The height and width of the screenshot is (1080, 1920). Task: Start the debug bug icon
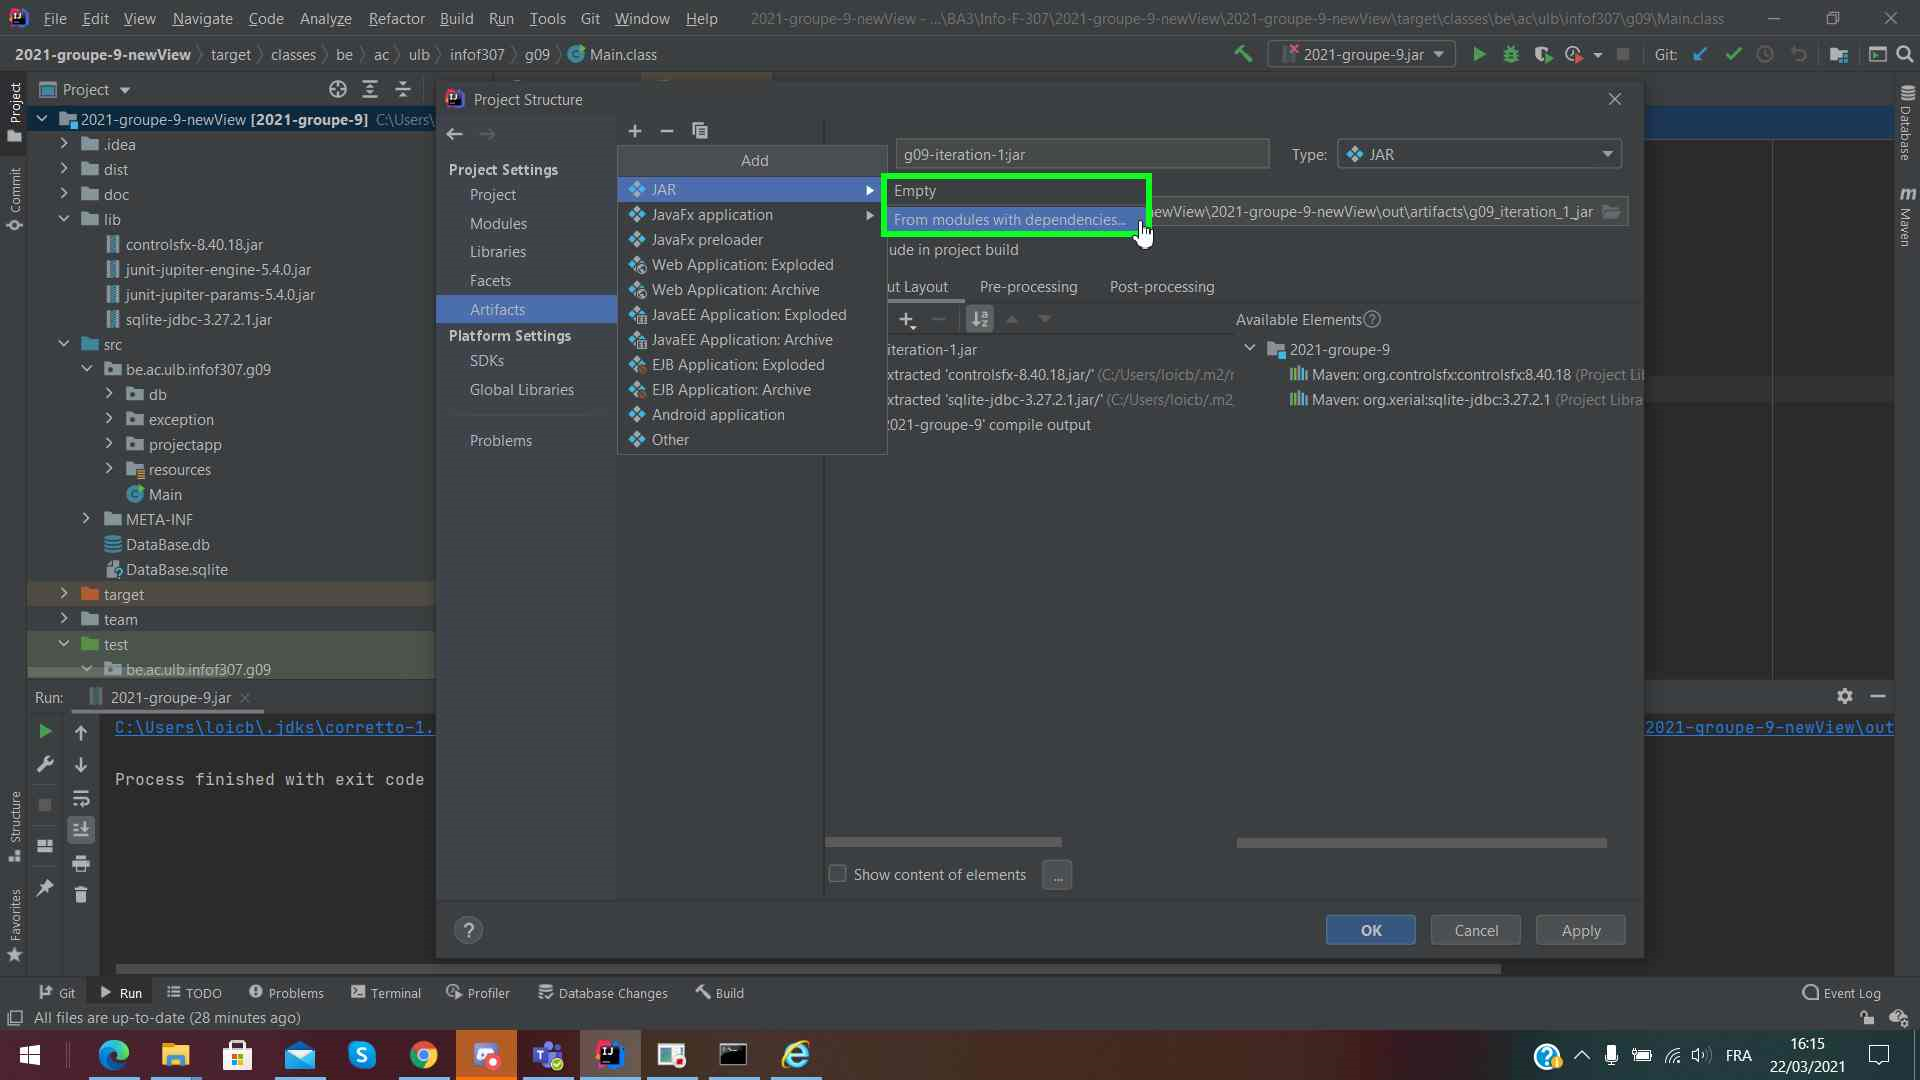pos(1511,55)
